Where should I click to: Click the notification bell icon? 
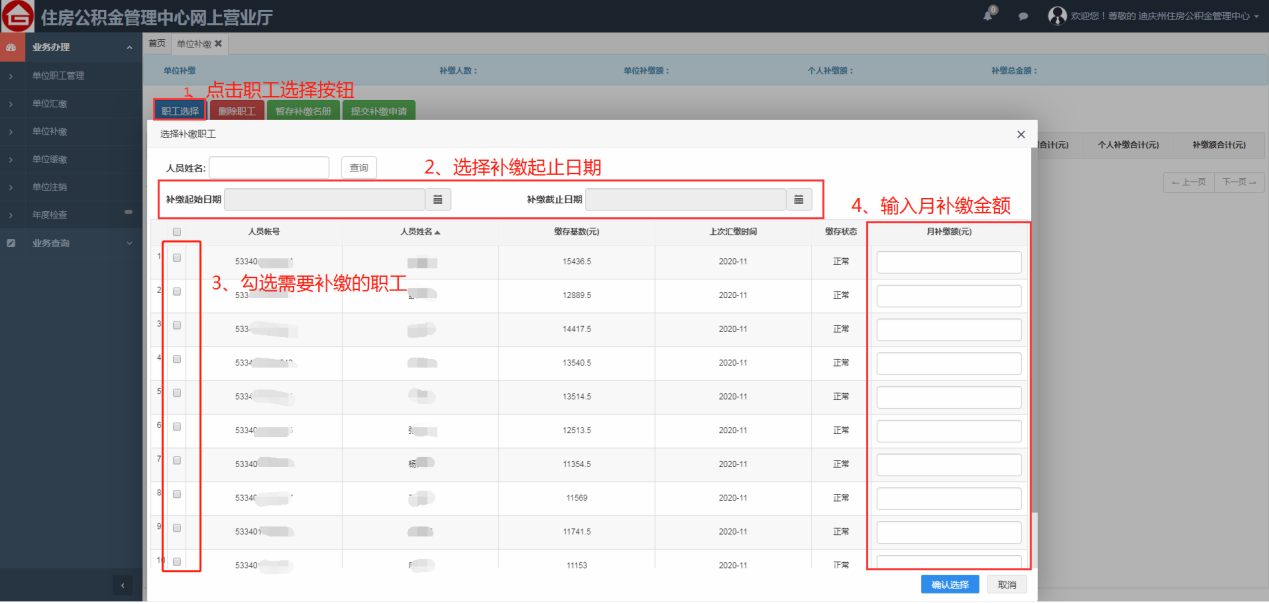coord(989,16)
